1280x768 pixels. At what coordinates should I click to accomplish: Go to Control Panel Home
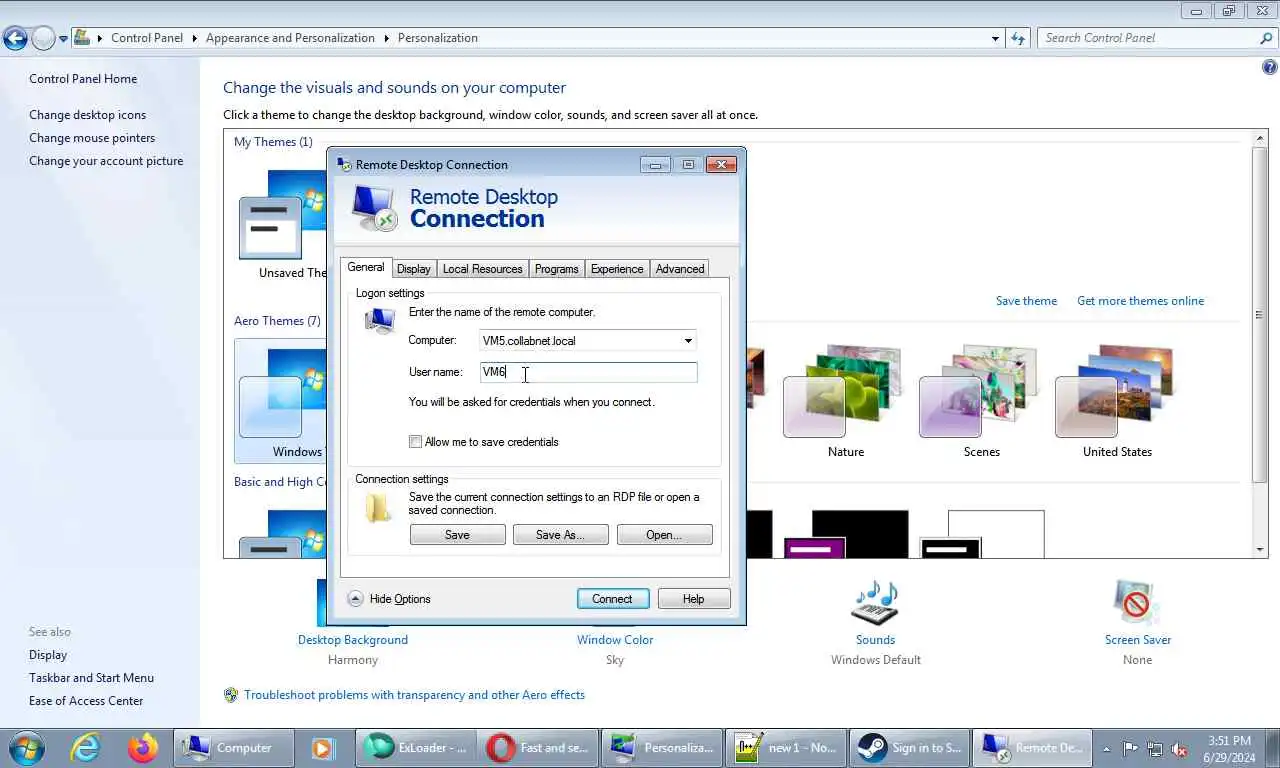(83, 79)
